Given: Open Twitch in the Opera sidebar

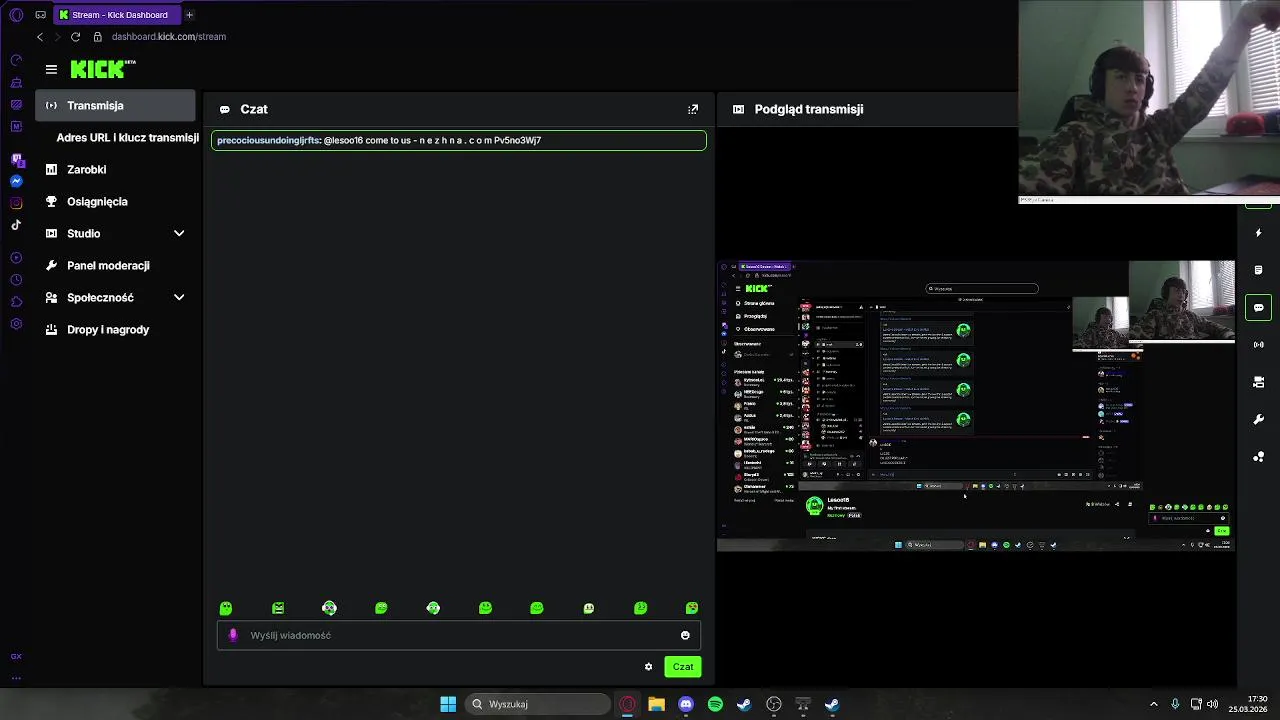Looking at the screenshot, I should 16,159.
